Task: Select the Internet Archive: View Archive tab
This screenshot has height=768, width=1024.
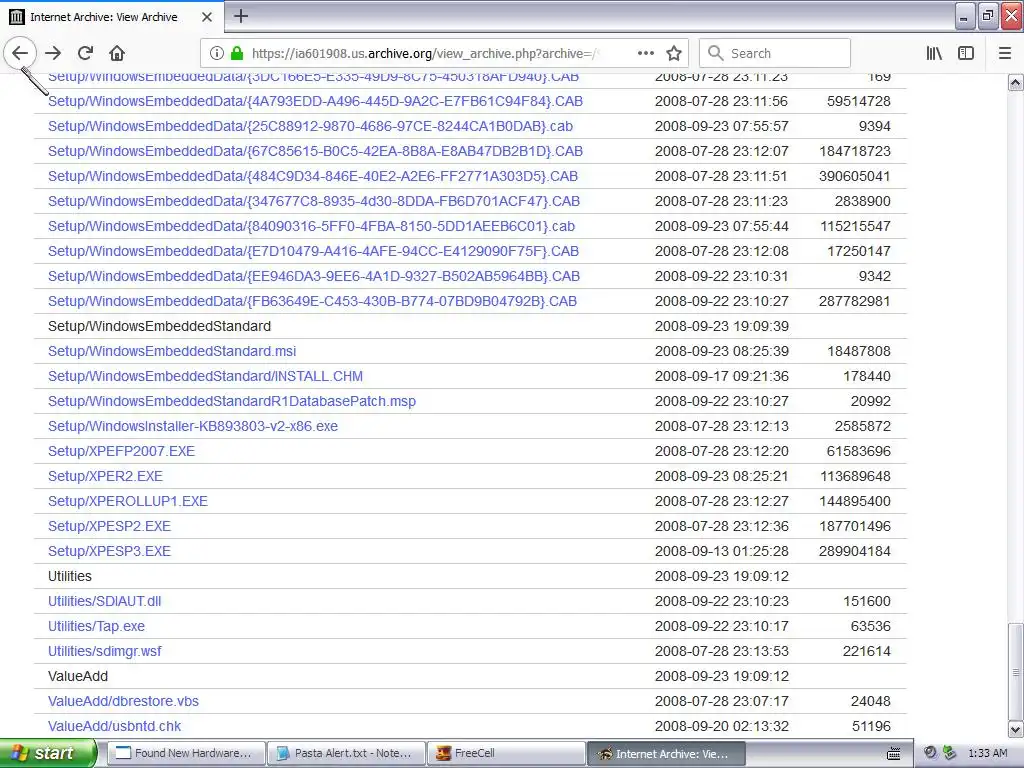Action: 111,16
